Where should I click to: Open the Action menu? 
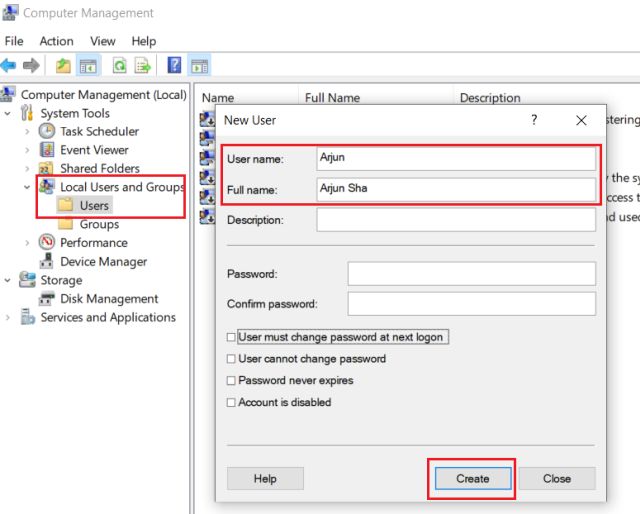click(x=56, y=41)
